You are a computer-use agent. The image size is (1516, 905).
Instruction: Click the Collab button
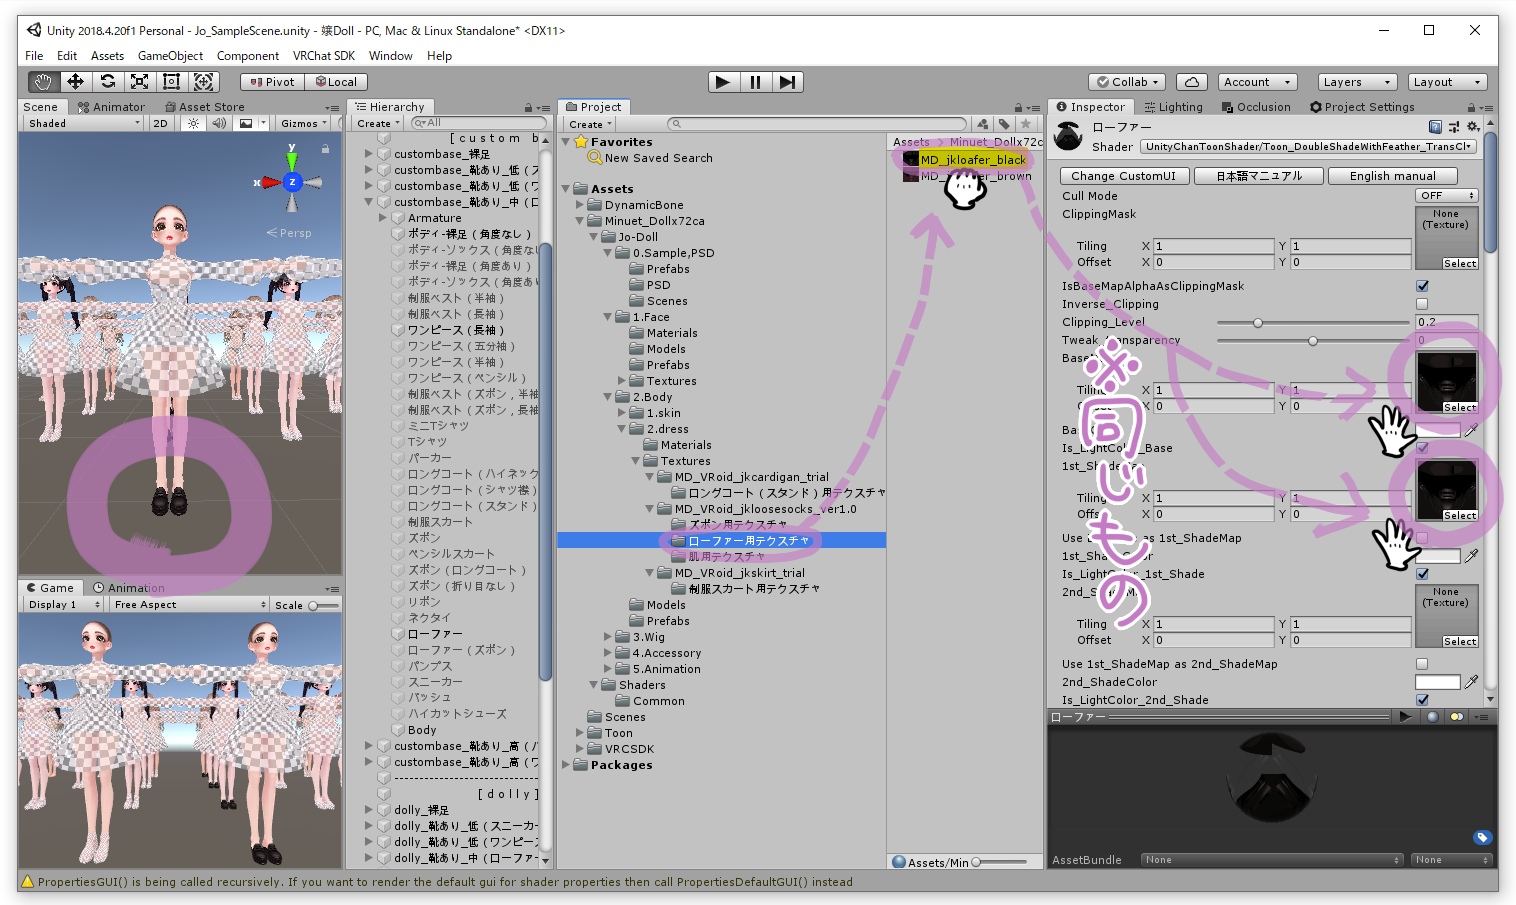point(1128,82)
